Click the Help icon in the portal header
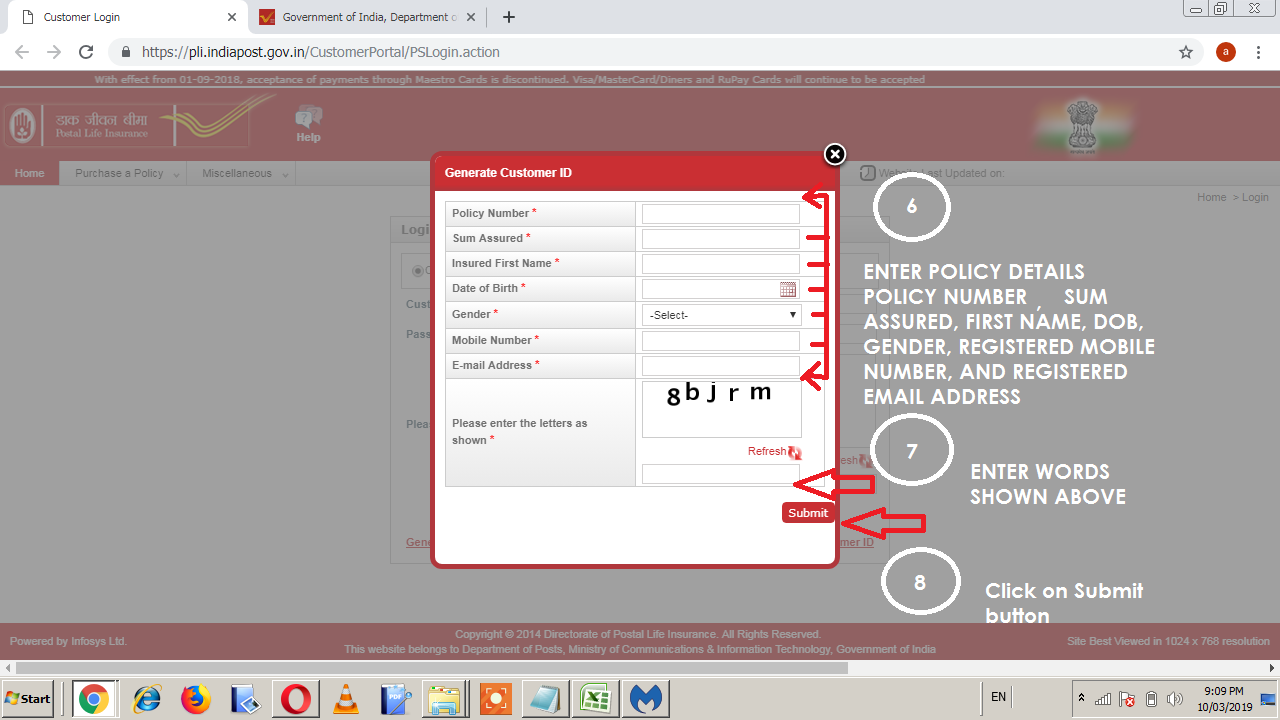 click(307, 122)
